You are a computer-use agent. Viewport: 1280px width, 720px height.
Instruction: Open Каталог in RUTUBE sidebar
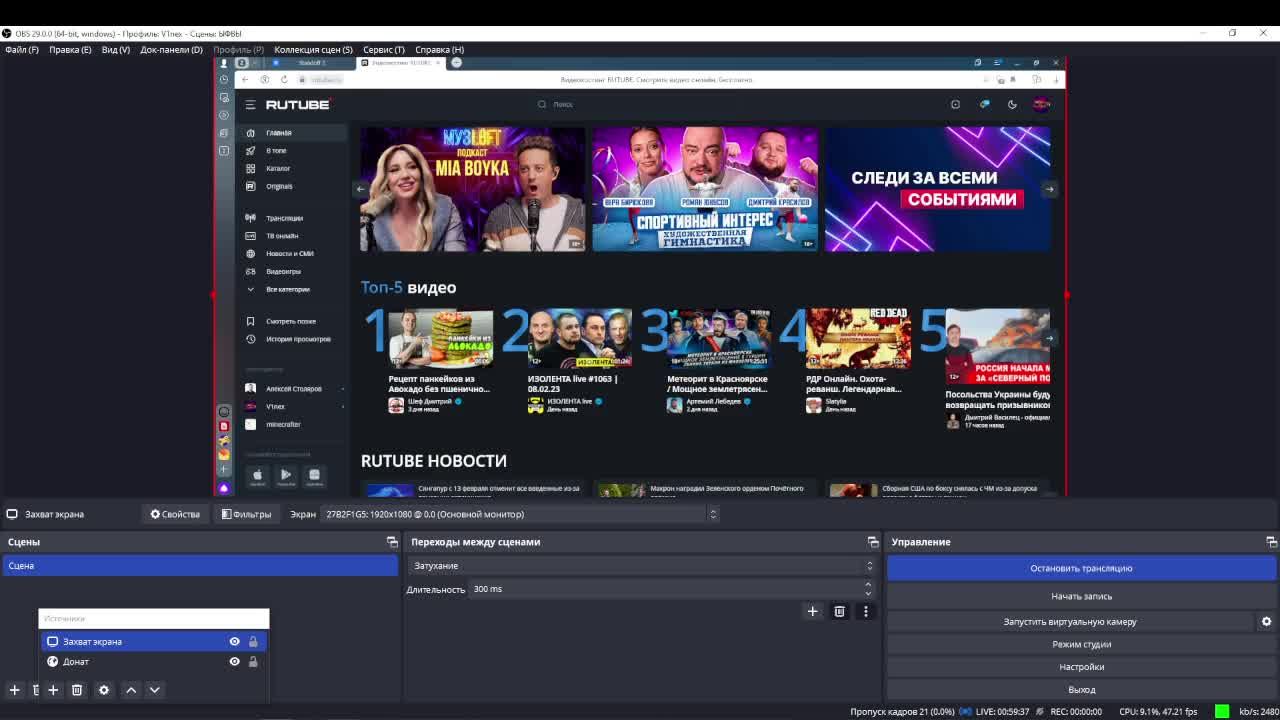click(290, 169)
